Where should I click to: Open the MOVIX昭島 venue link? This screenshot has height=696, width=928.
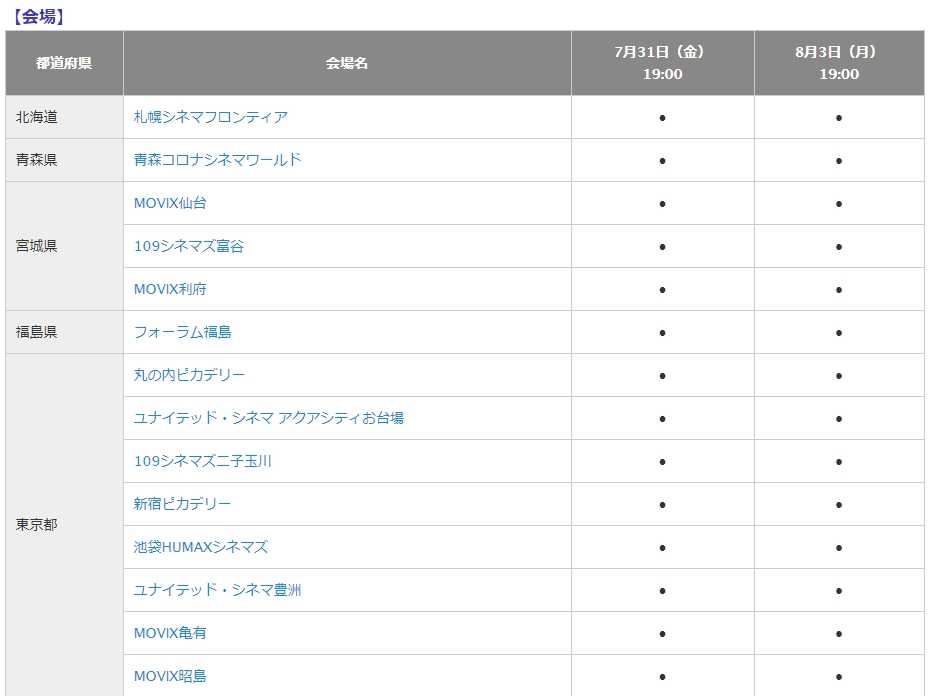pos(170,676)
